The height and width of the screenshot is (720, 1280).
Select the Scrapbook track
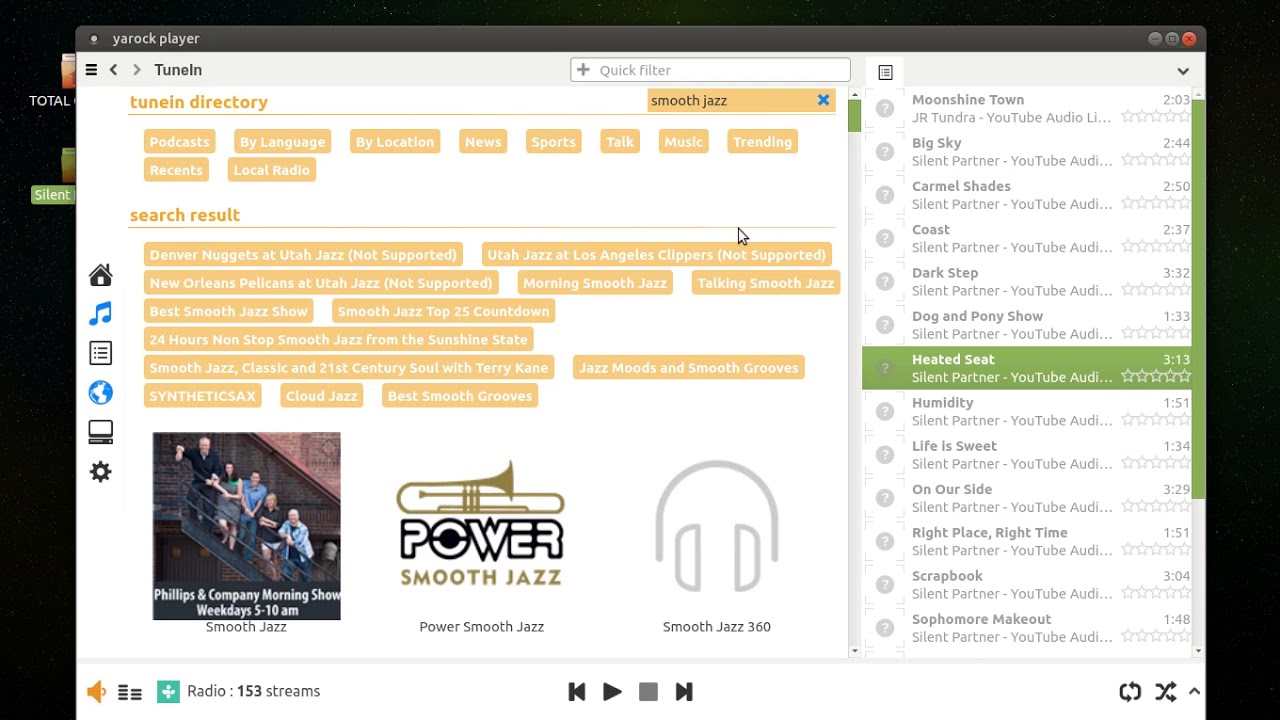[x=1027, y=584]
